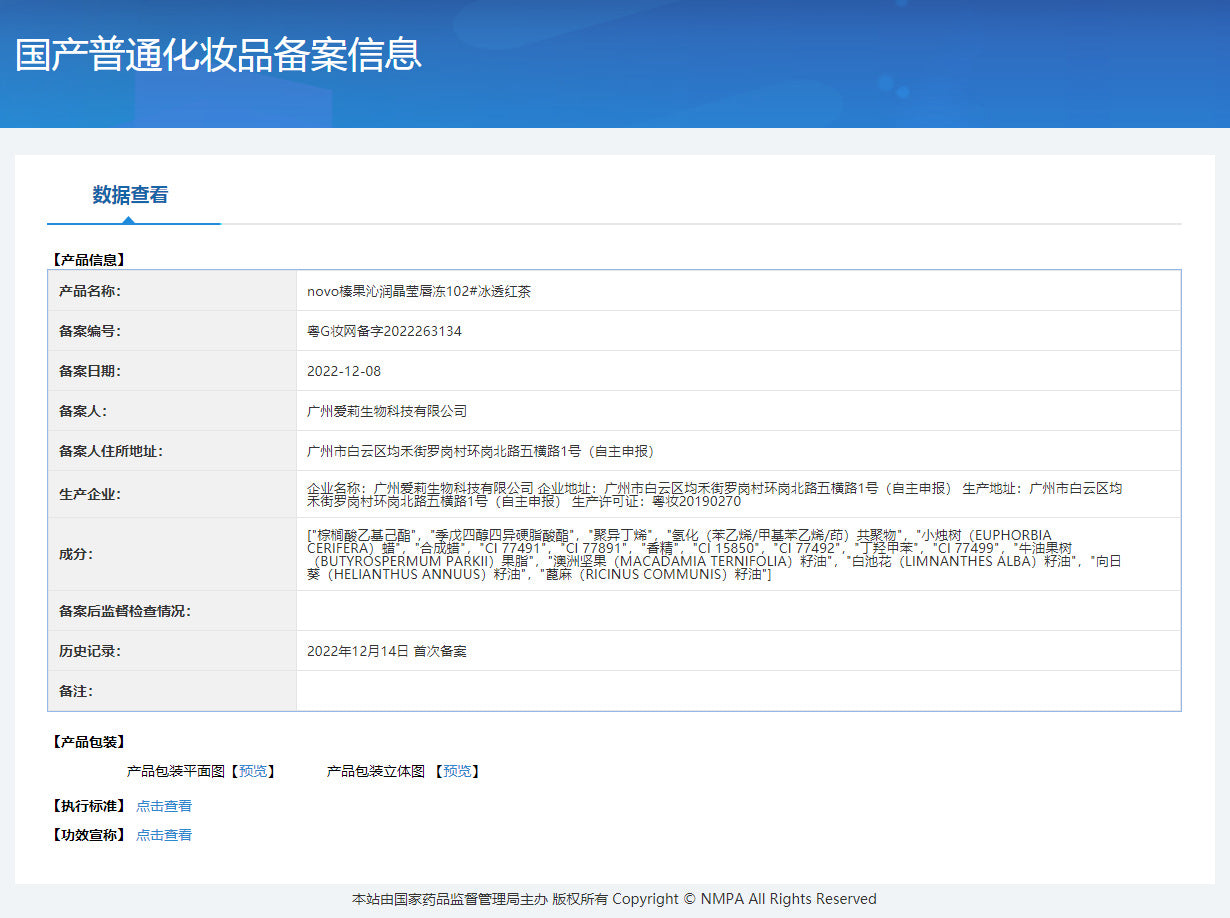Image resolution: width=1230 pixels, height=918 pixels.
Task: Click the 备案人 value 广州爱莉生物科技有限公司
Action: tap(387, 411)
